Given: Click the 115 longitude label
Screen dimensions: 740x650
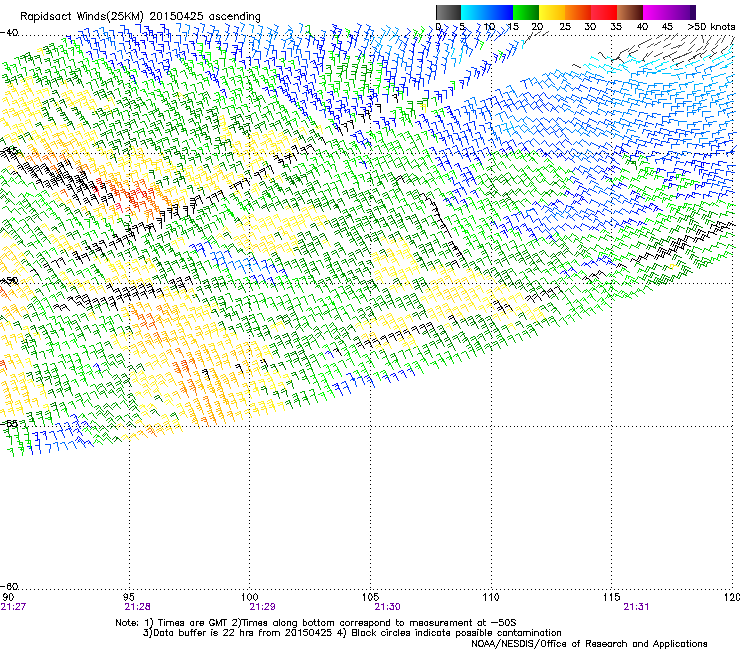Looking at the screenshot, I should pyautogui.click(x=612, y=597).
